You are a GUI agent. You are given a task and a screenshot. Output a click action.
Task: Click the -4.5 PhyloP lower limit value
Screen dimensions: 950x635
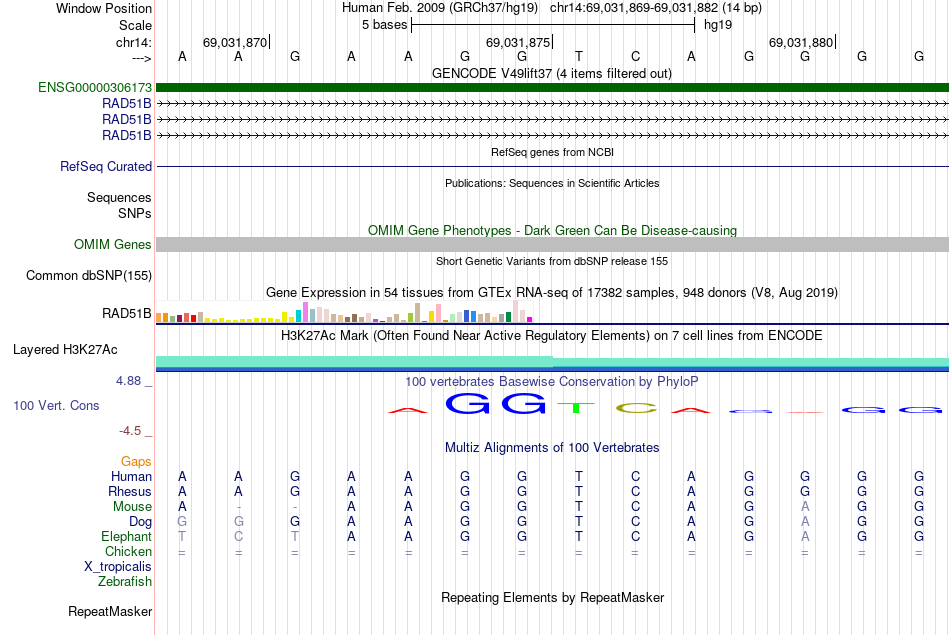(x=130, y=431)
